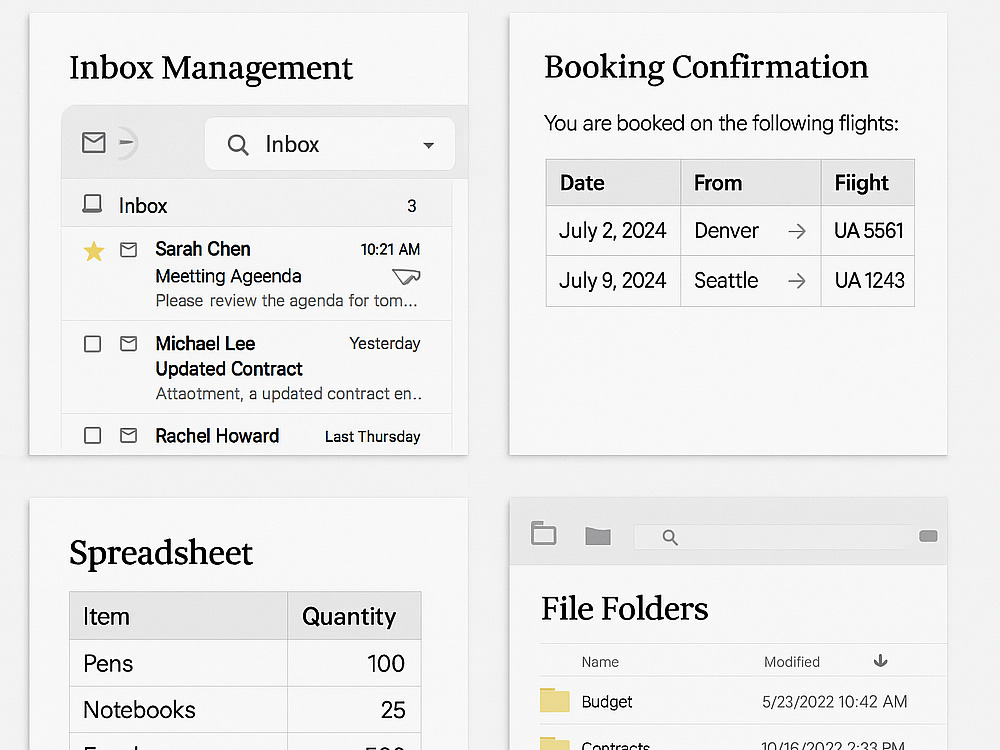Select the Denver cell
This screenshot has height=750, width=1000.
click(x=751, y=230)
